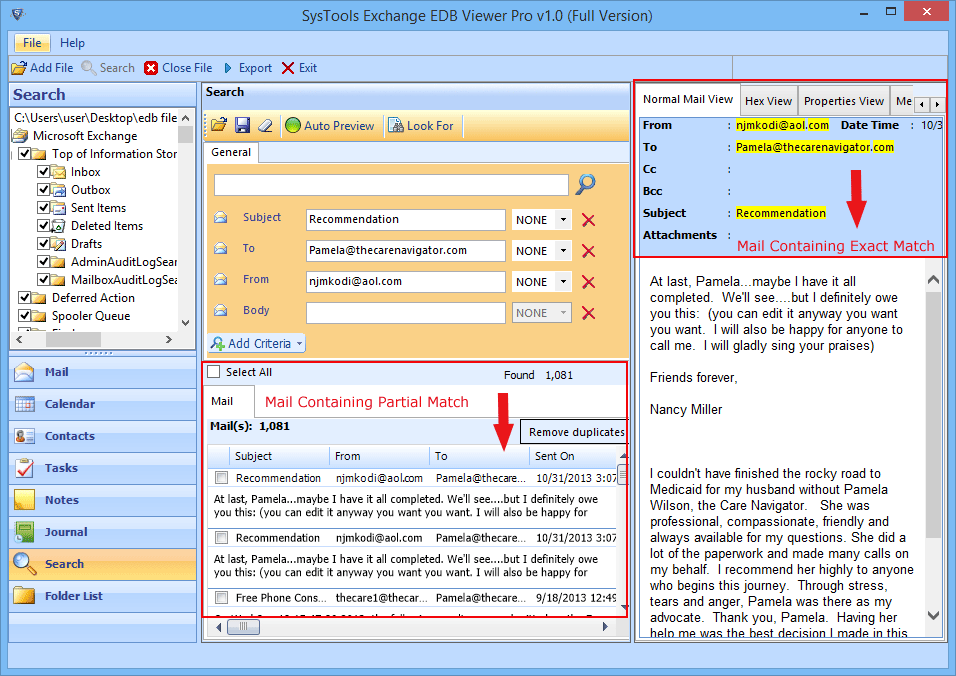Viewport: 956px width, 676px height.
Task: Open the File menu
Action: click(x=30, y=43)
